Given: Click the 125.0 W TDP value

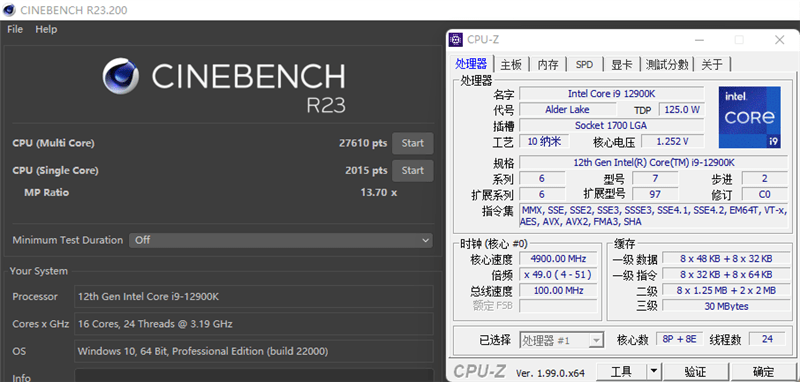Looking at the screenshot, I should (682, 110).
